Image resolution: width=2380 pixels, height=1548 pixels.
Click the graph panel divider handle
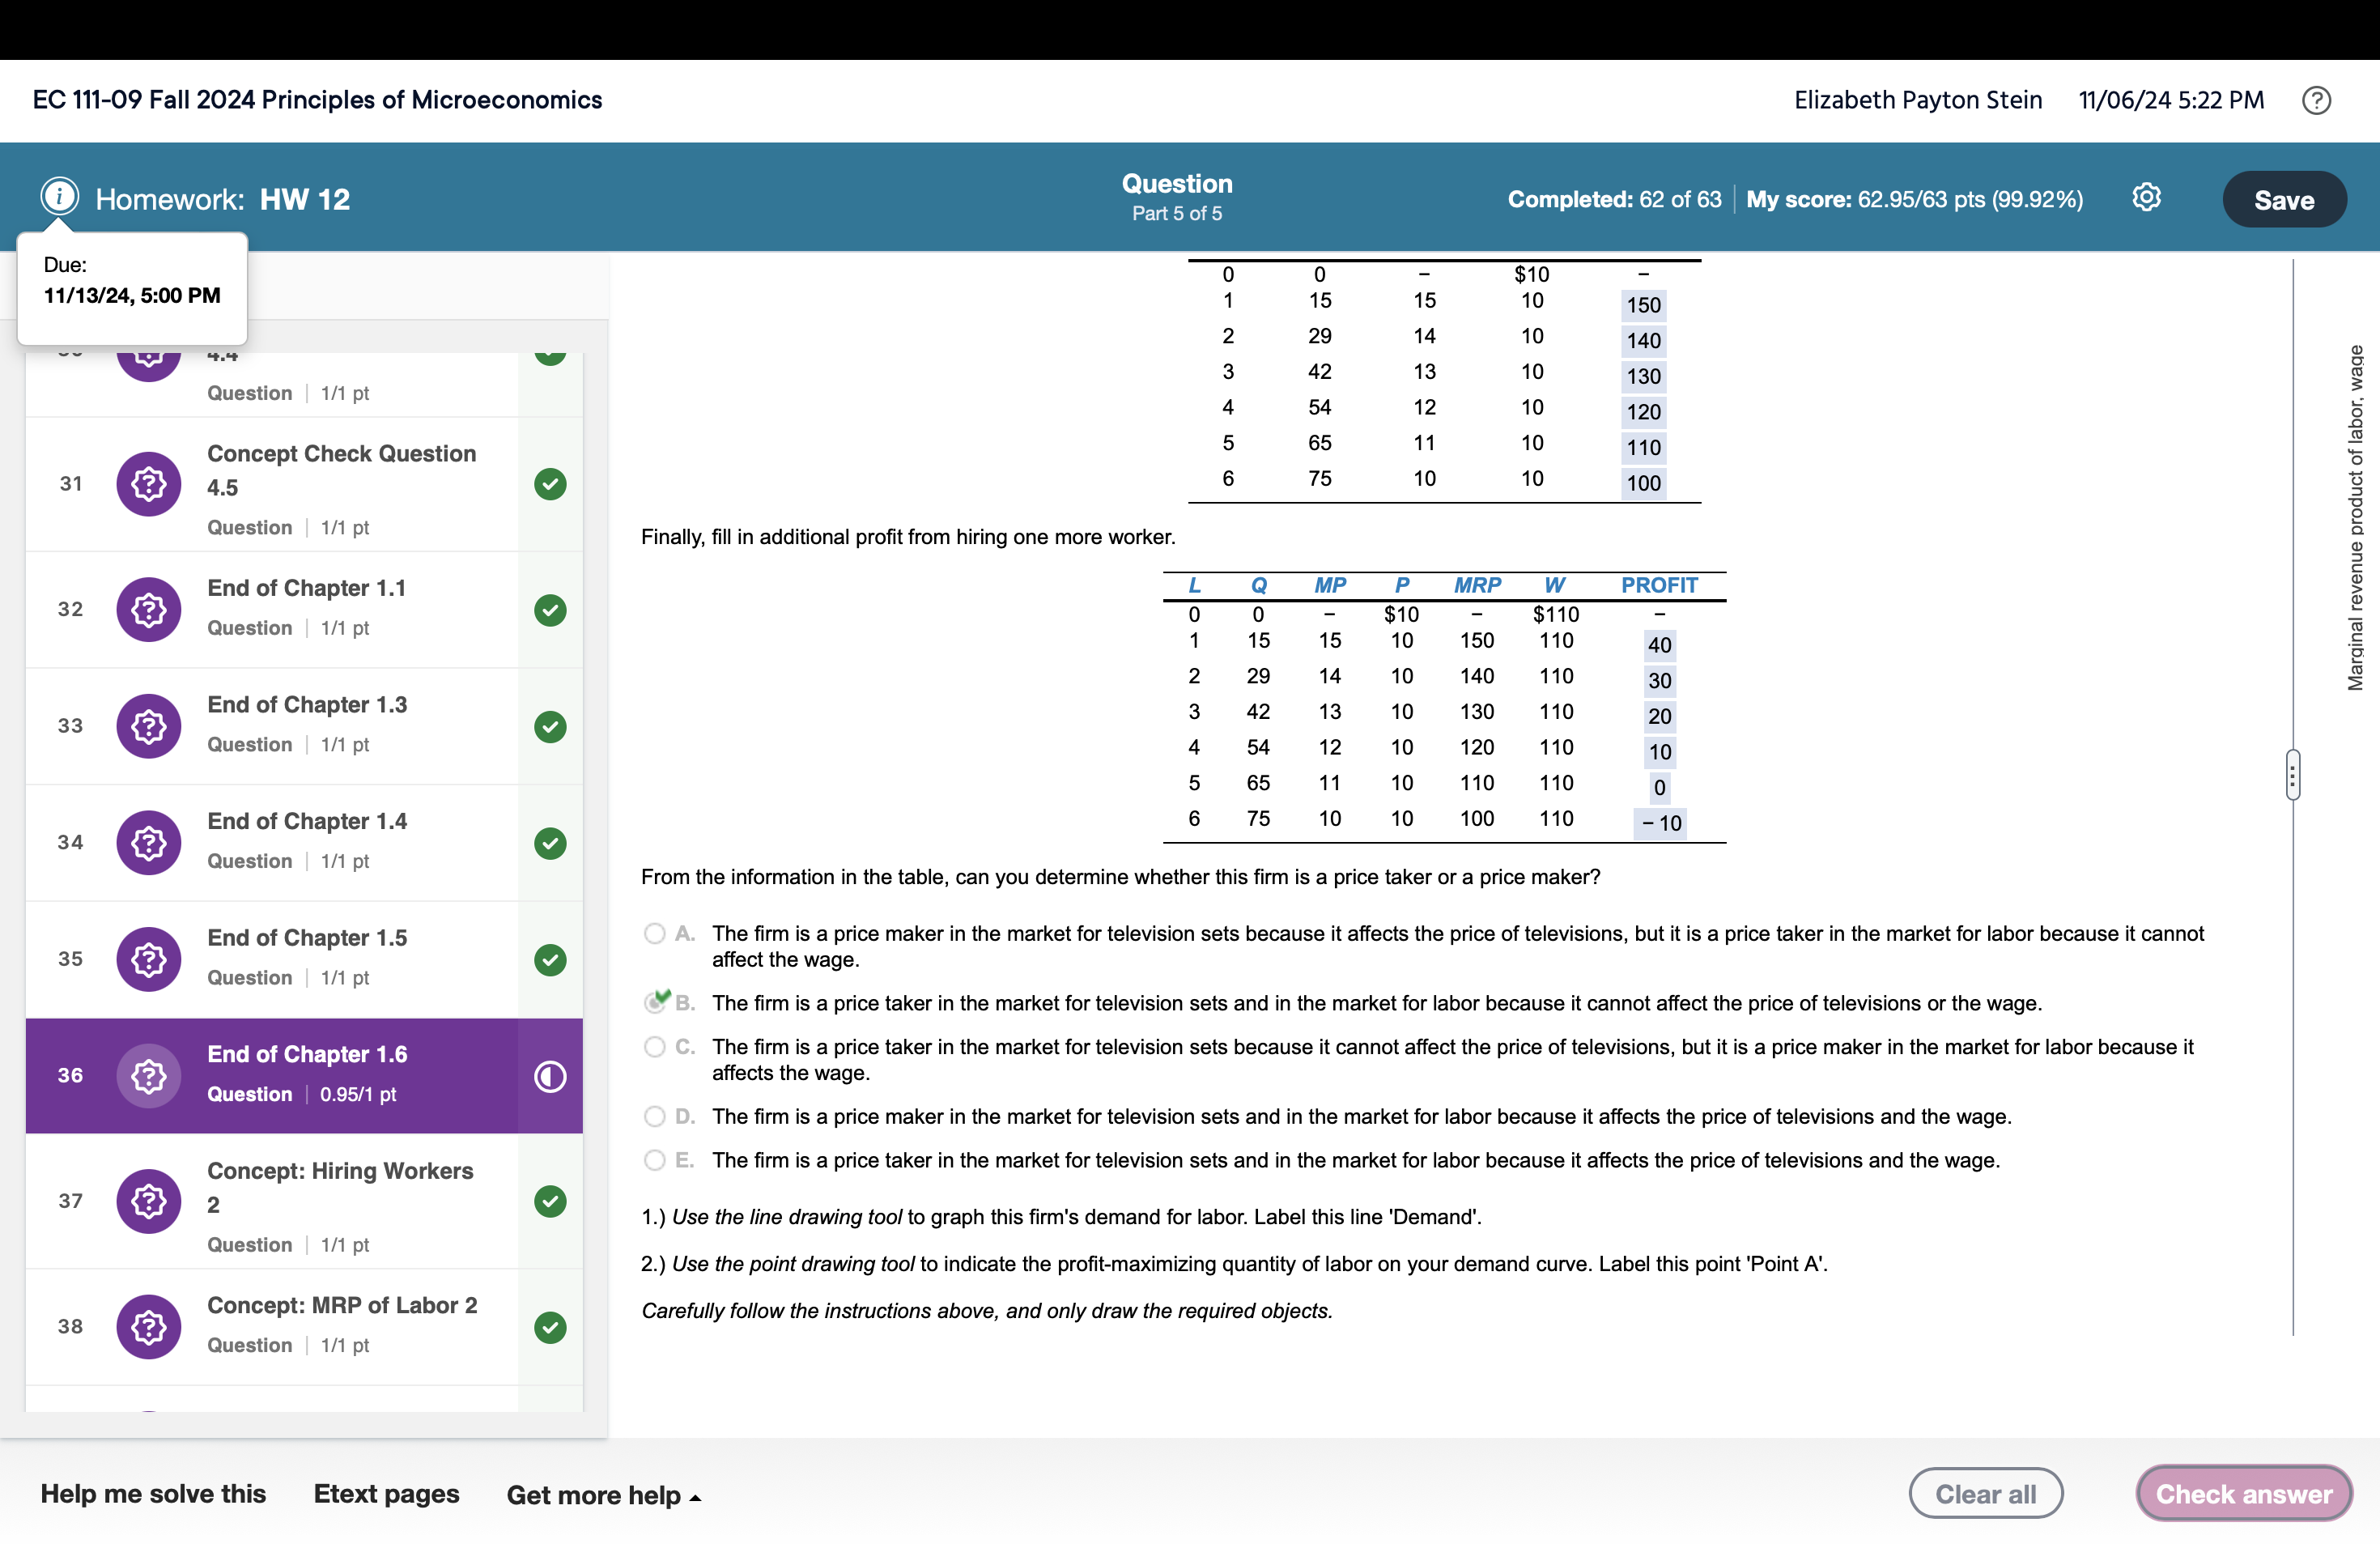[x=2292, y=774]
